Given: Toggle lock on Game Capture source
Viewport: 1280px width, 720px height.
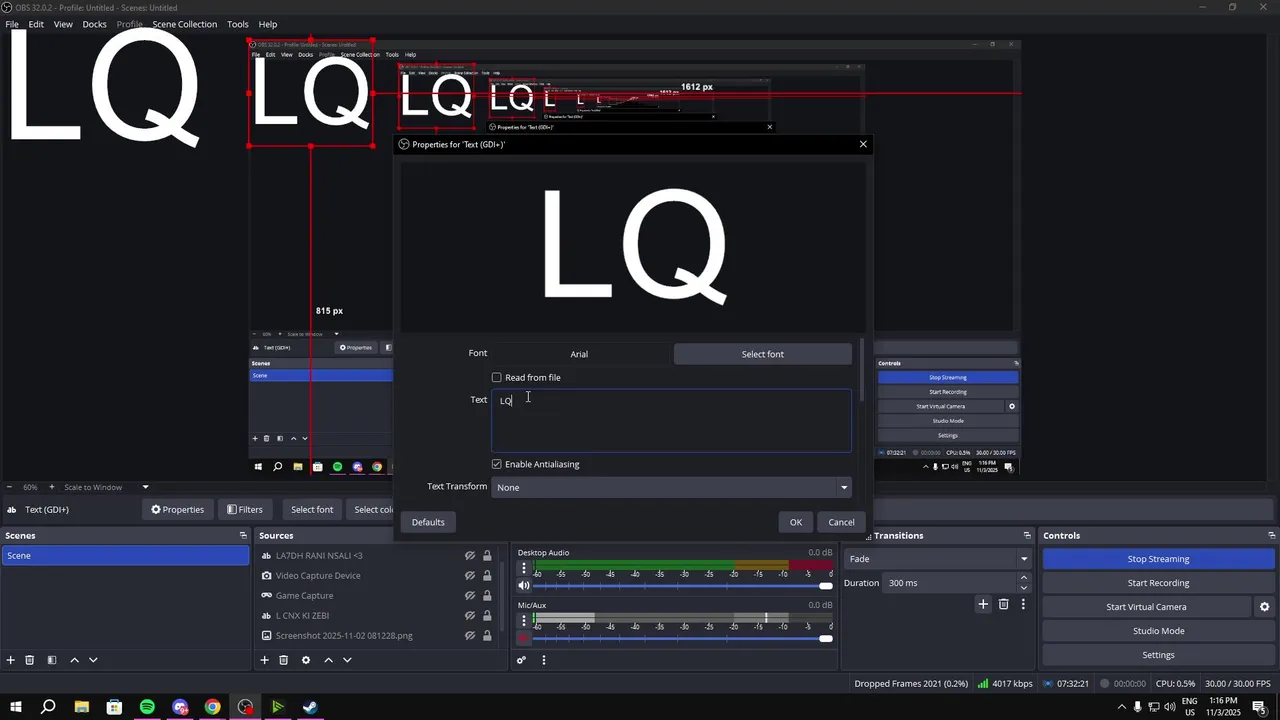Looking at the screenshot, I should pos(487,596).
